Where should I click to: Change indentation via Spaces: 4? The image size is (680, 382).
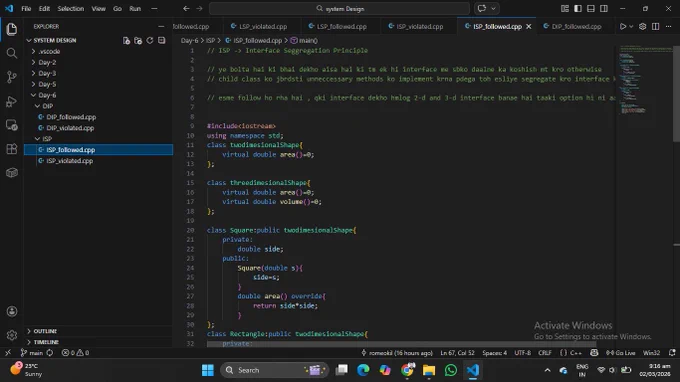(494, 353)
